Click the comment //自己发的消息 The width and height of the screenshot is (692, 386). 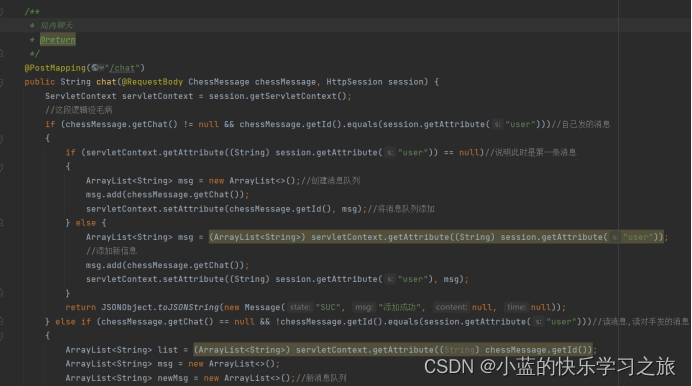581,124
